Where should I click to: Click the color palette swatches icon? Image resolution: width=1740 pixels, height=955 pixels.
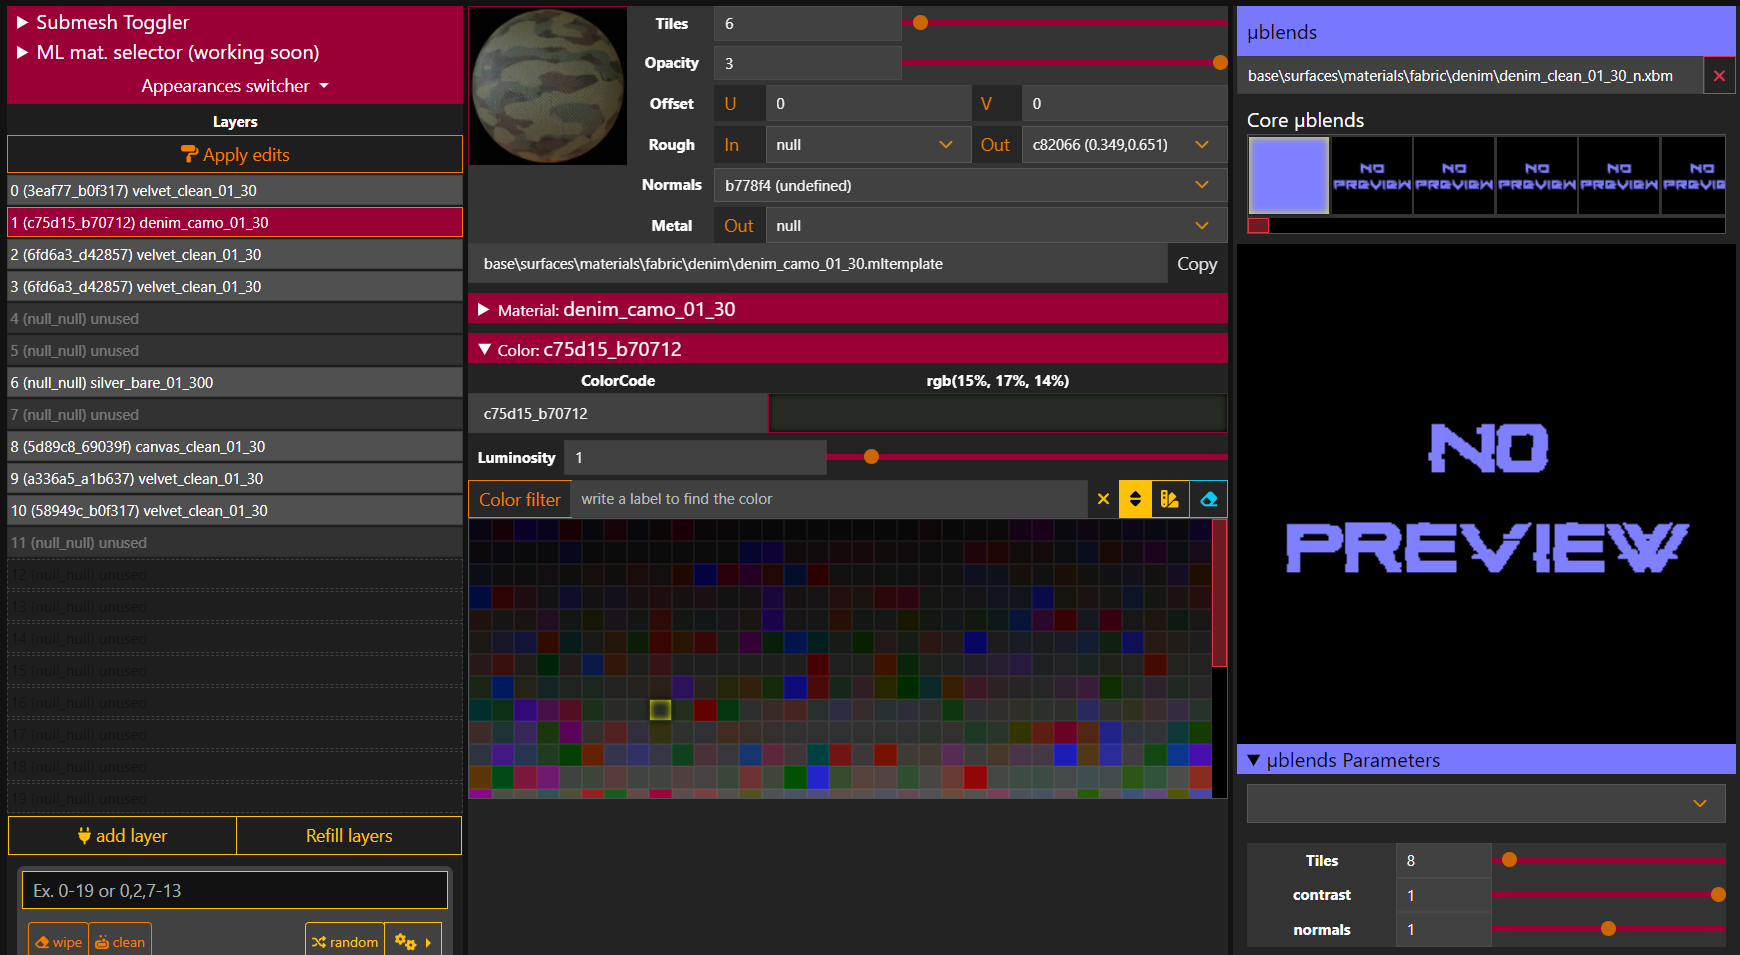(x=1169, y=499)
